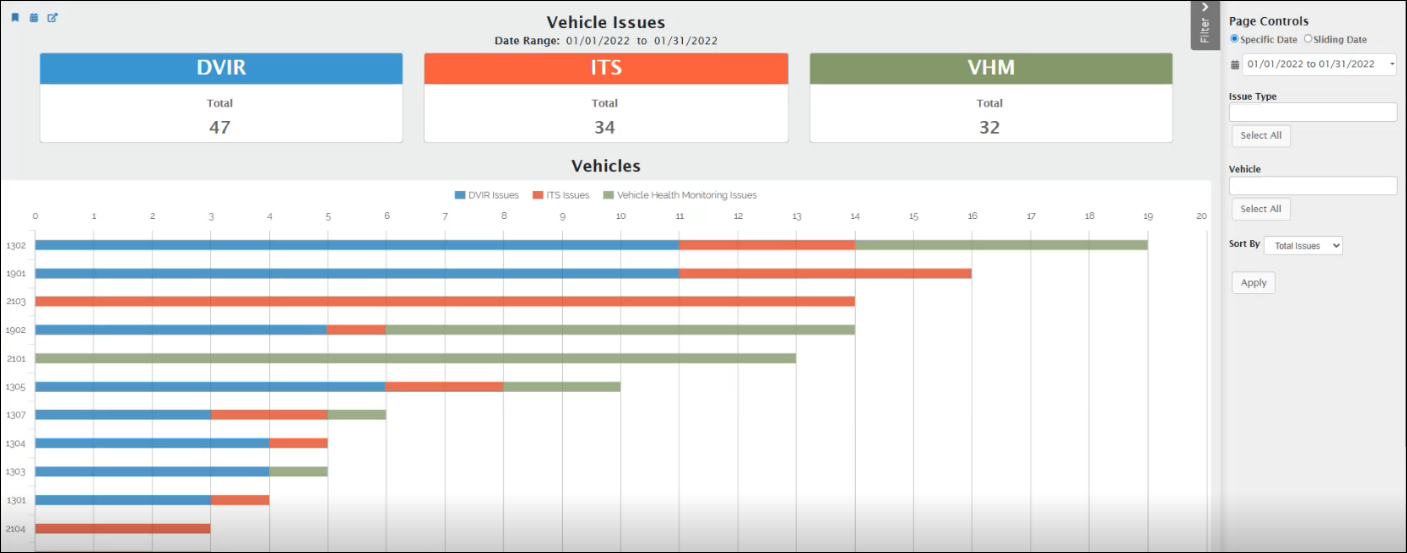Toggle the DVIR Issues legend marker
The width and height of the screenshot is (1407, 553).
tap(461, 195)
